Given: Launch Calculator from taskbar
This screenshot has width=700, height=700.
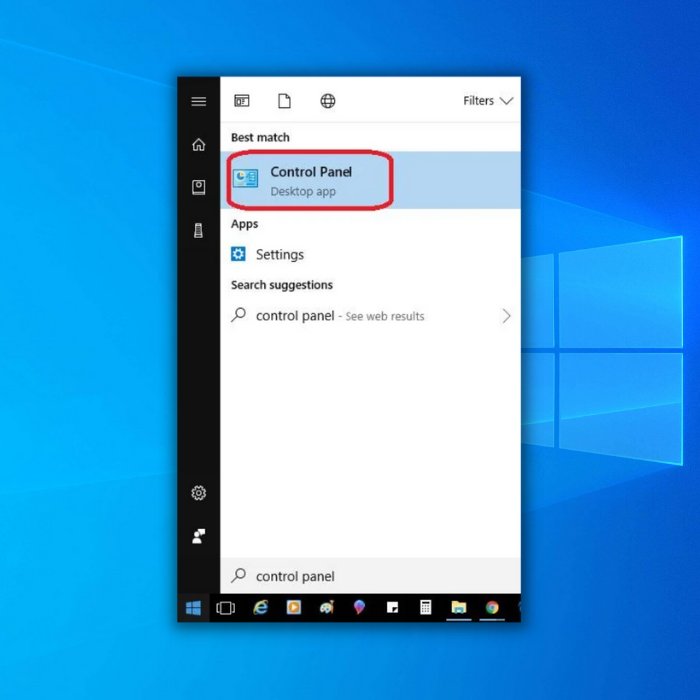Looking at the screenshot, I should 425,608.
